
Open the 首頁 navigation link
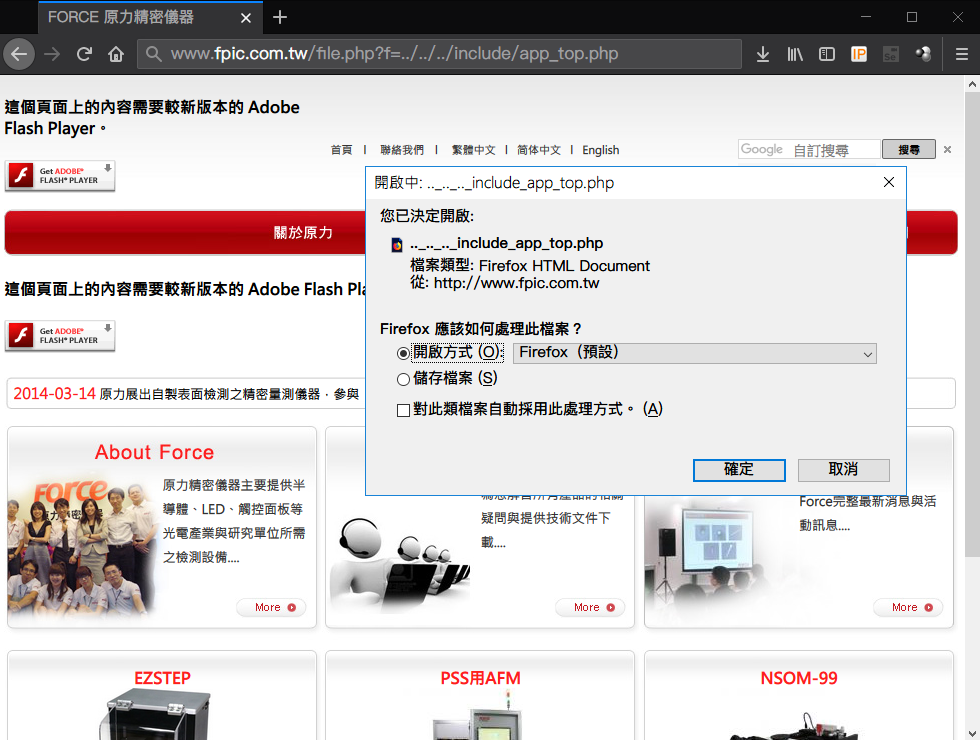click(341, 150)
